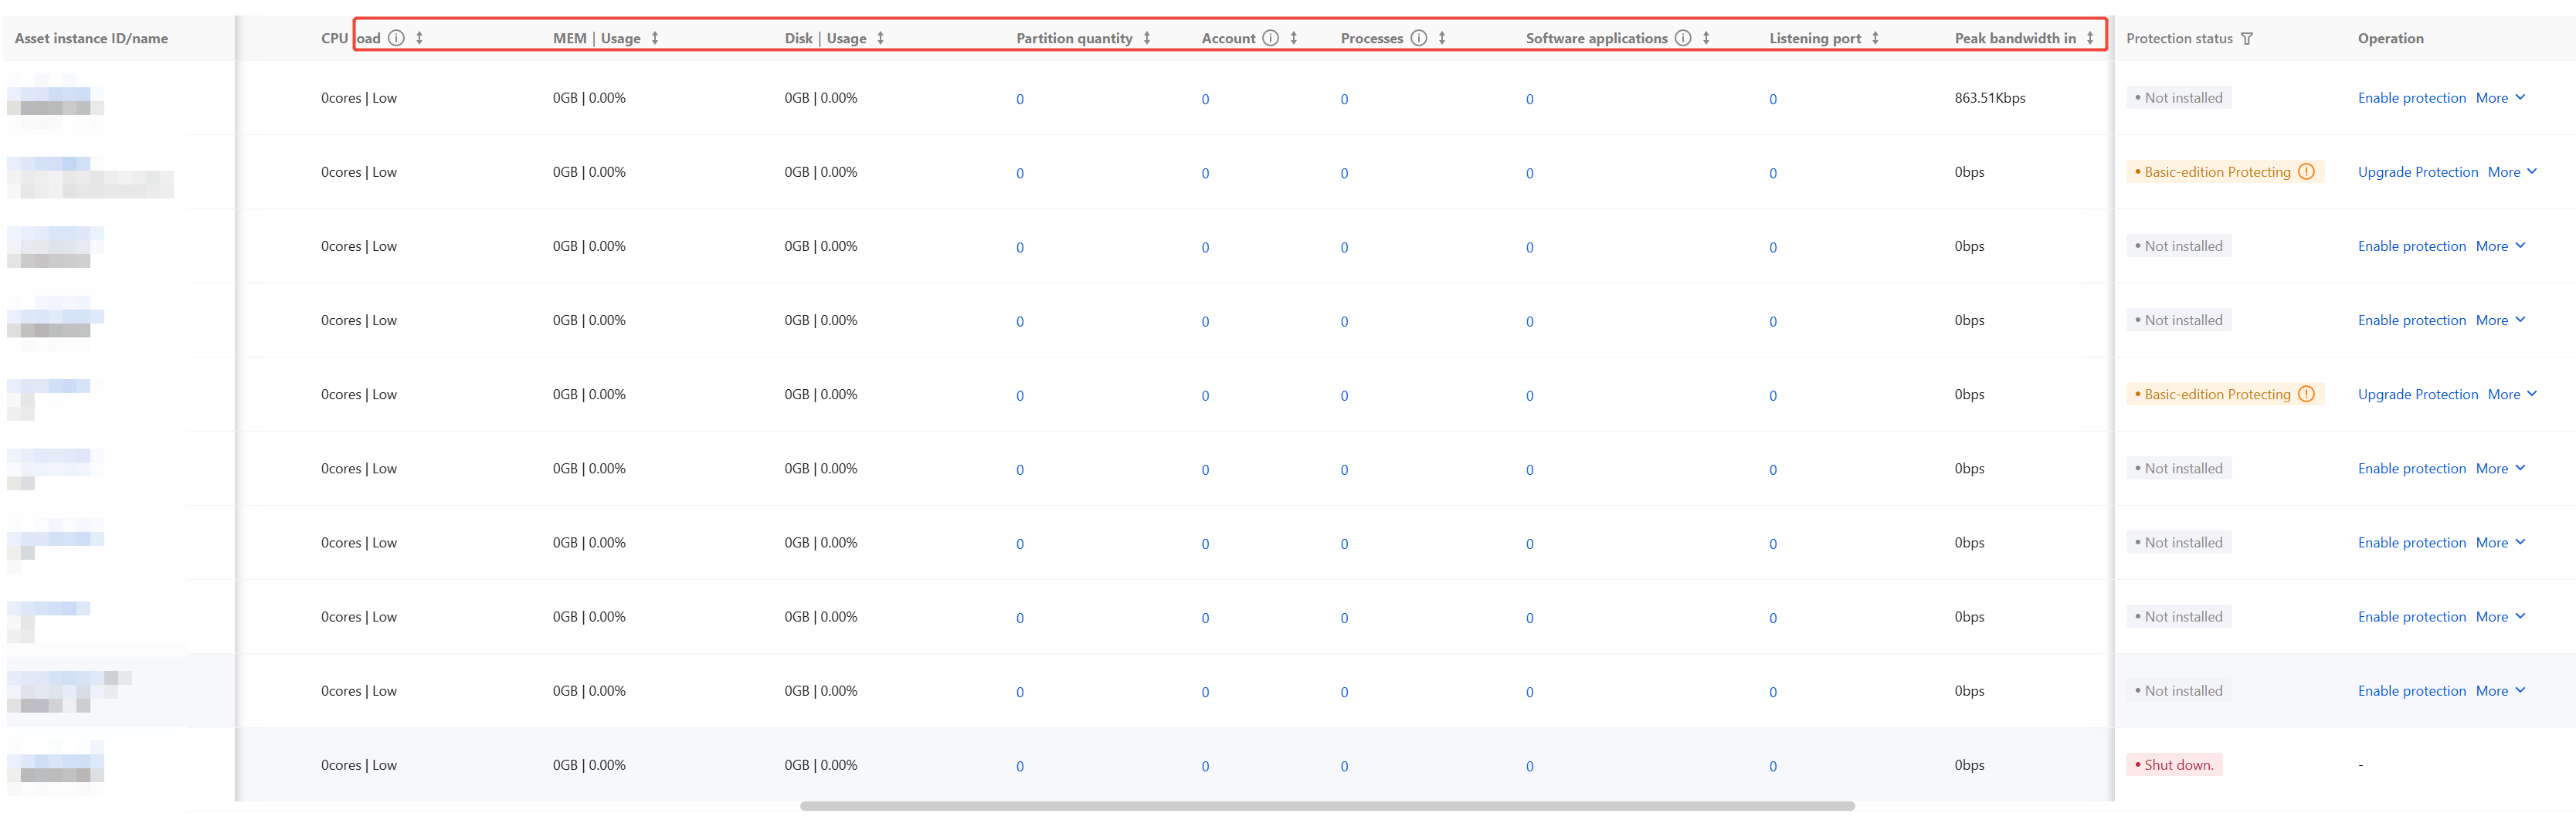Sort by Partition quantity column arrows
This screenshot has width=2576, height=820.
1147,38
